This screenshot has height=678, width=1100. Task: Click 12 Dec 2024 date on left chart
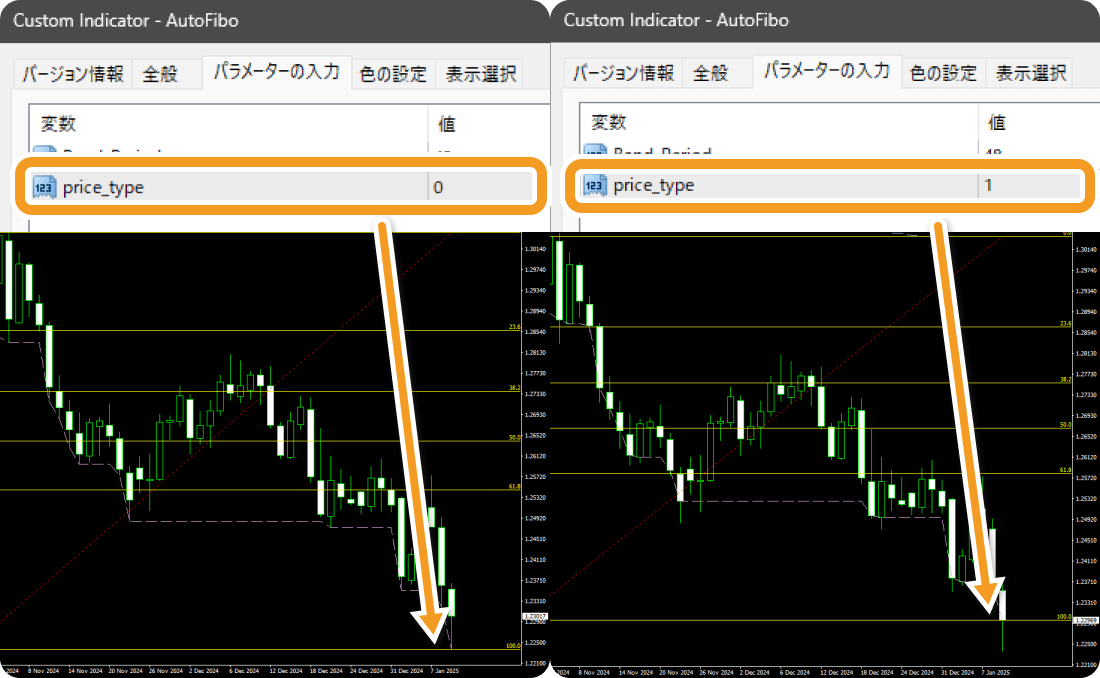(x=284, y=671)
